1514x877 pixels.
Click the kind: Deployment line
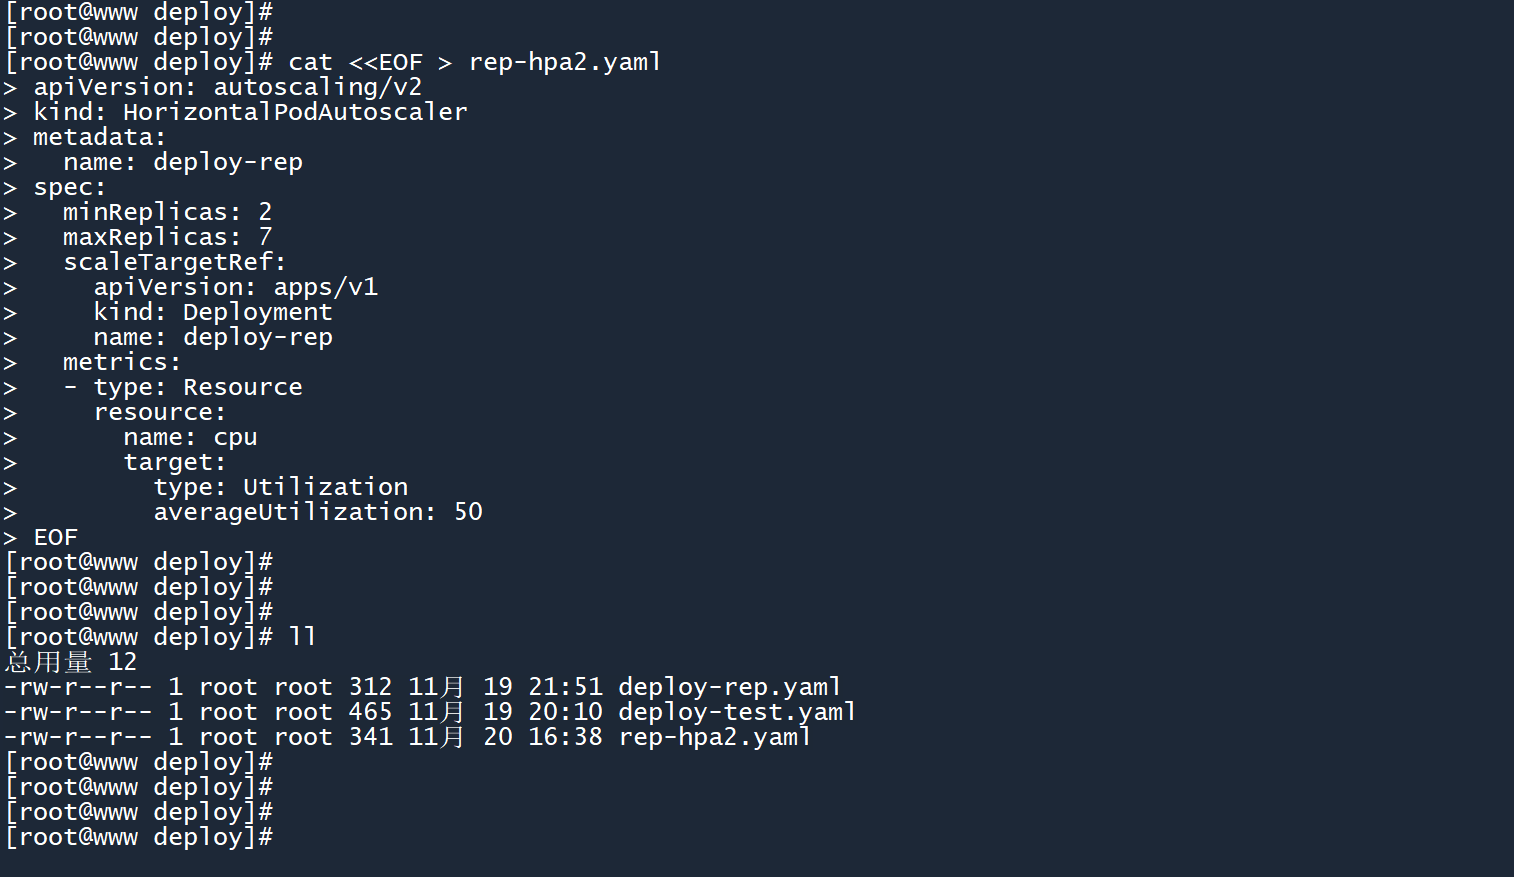[212, 312]
